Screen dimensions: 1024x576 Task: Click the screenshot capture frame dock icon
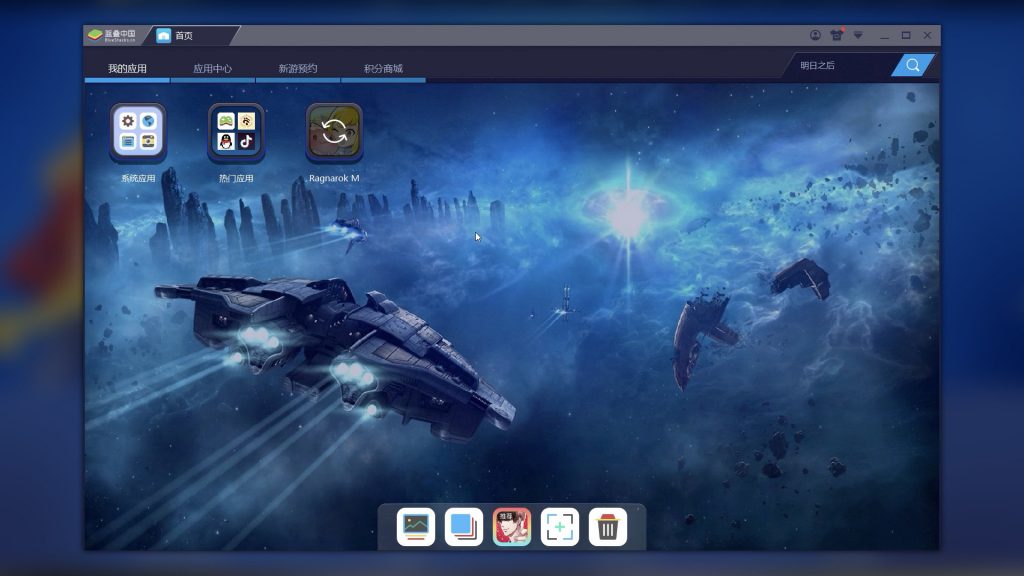click(x=560, y=526)
